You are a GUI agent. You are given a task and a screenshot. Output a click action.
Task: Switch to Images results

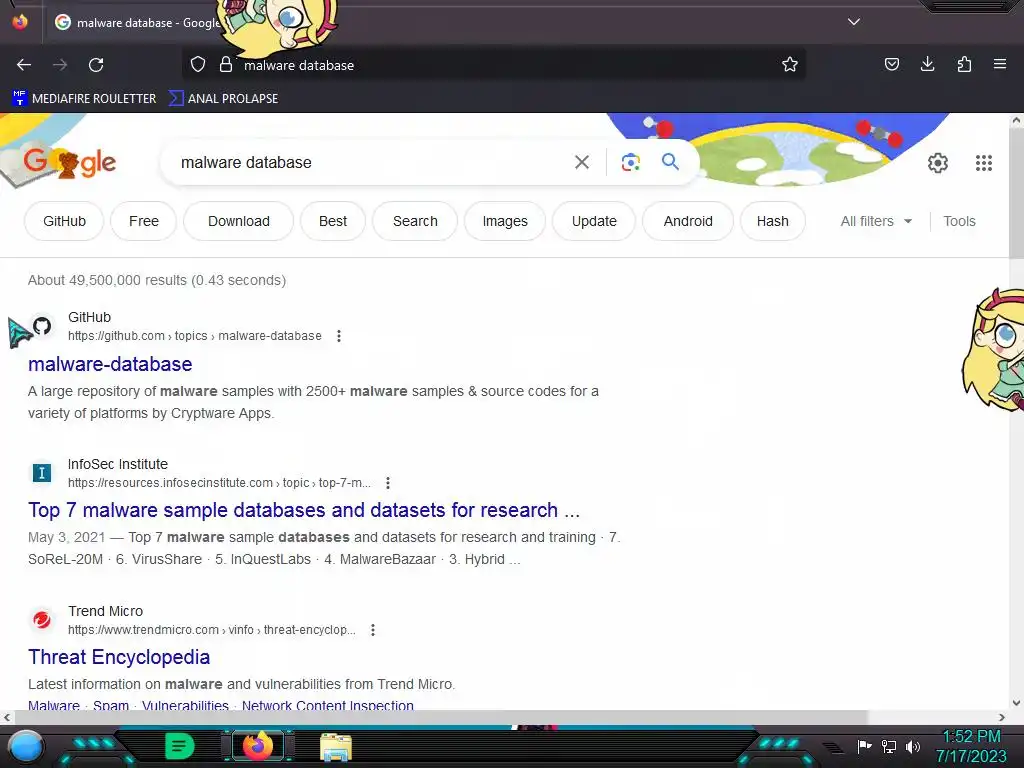[x=505, y=221]
